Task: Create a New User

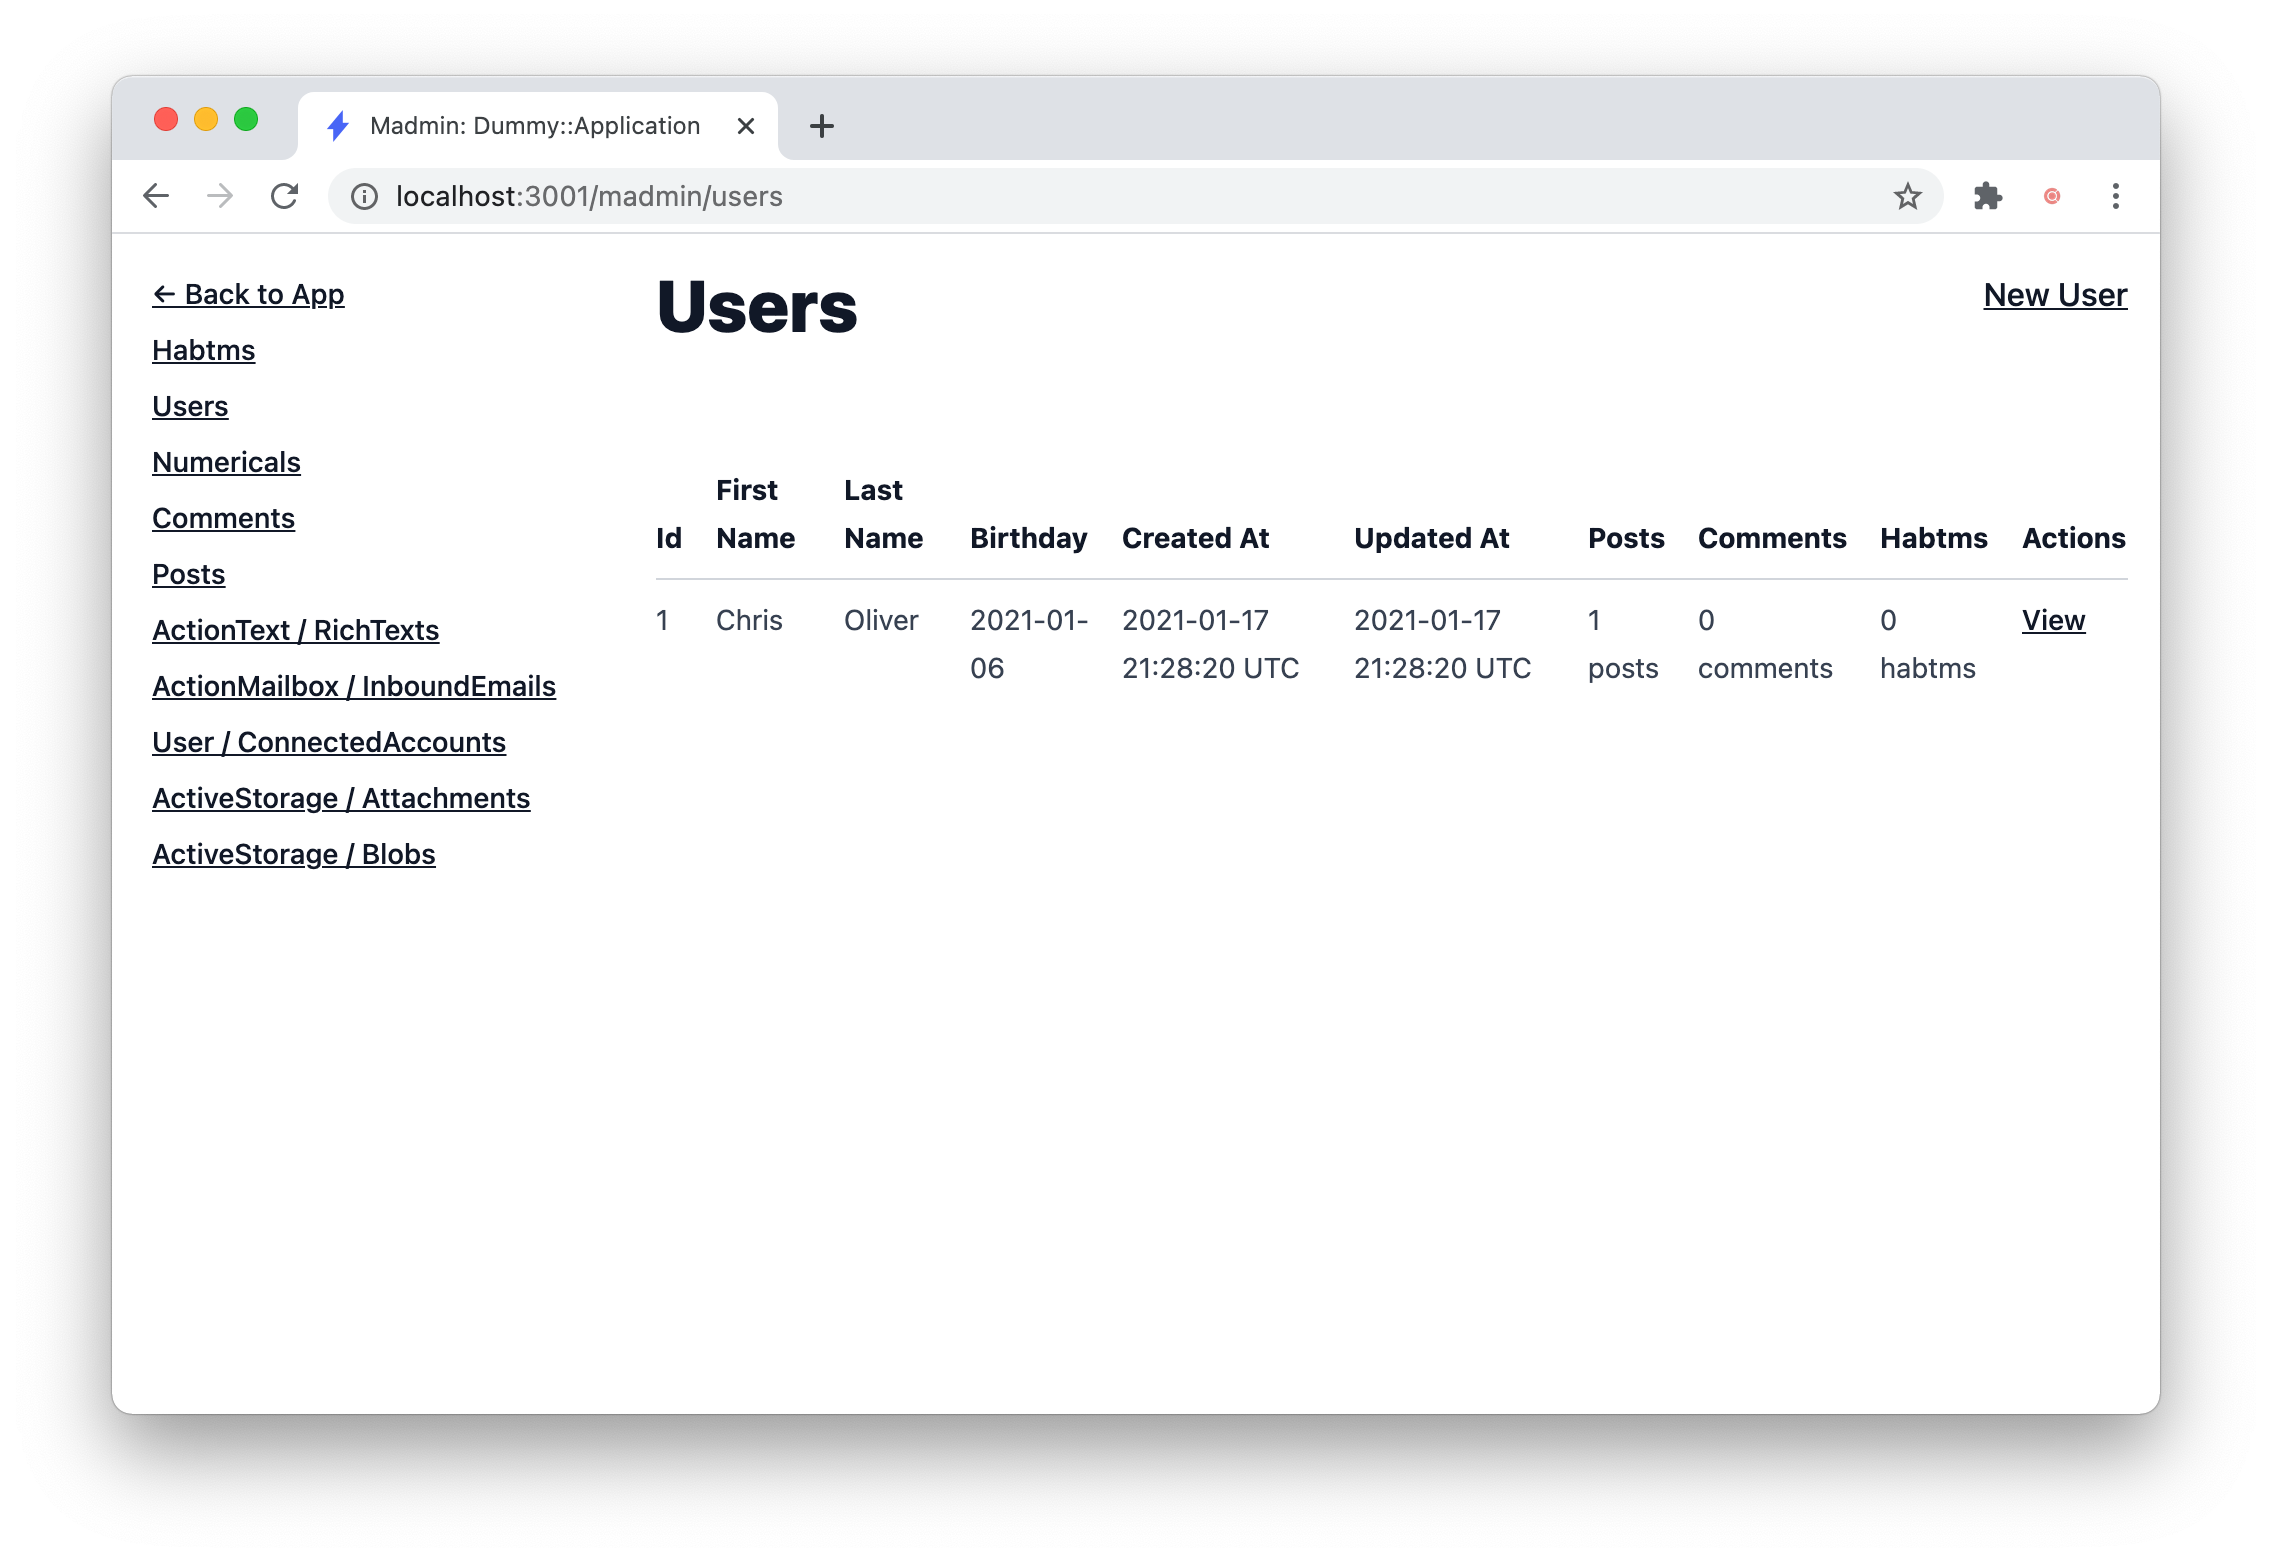Action: 2054,295
